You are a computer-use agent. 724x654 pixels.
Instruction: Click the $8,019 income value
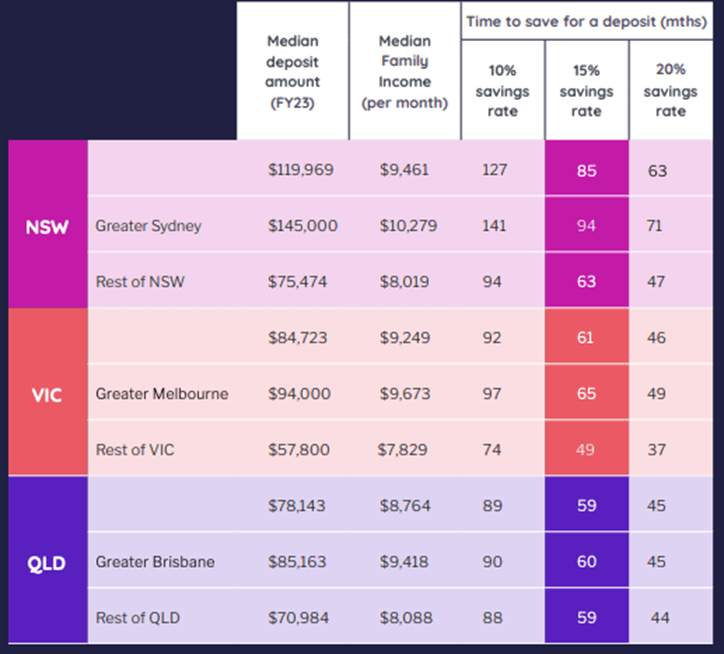[x=404, y=281]
